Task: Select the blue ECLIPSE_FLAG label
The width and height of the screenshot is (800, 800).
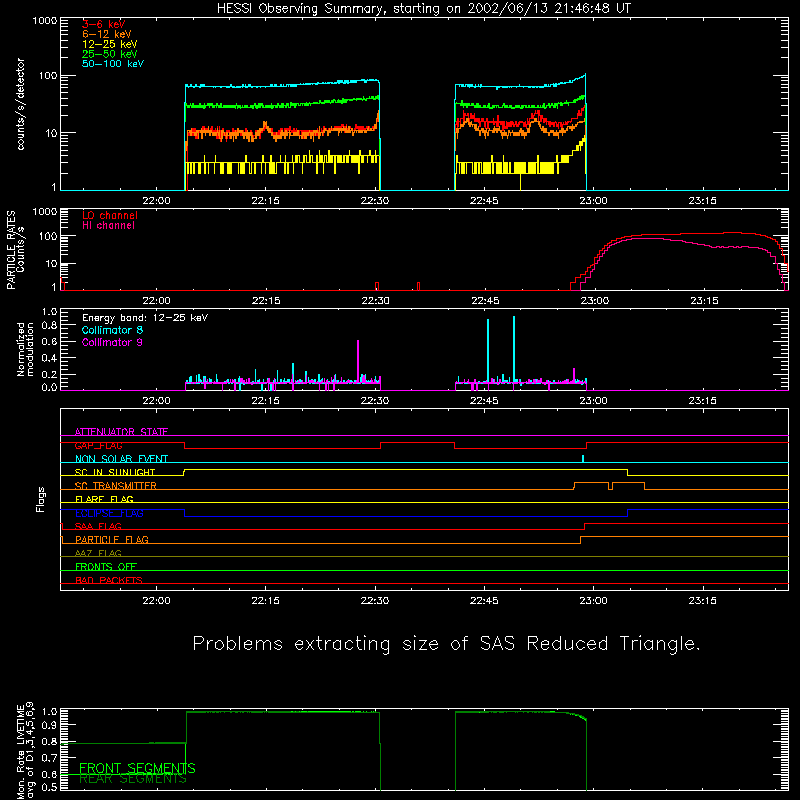Action: tap(109, 513)
